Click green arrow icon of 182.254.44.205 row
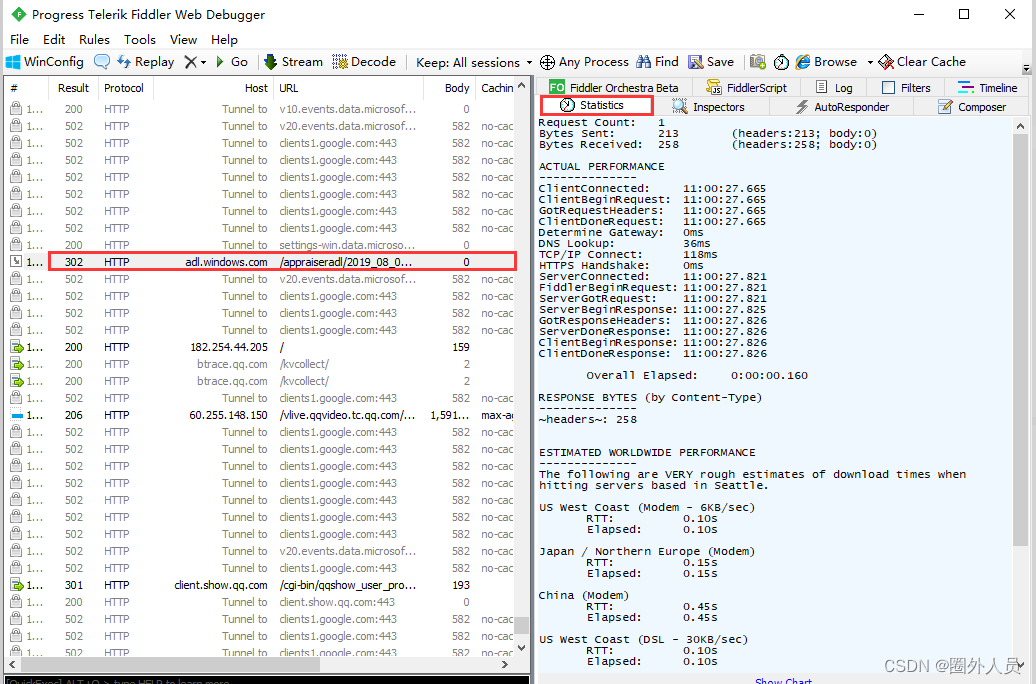The height and width of the screenshot is (684, 1036). click(x=17, y=347)
